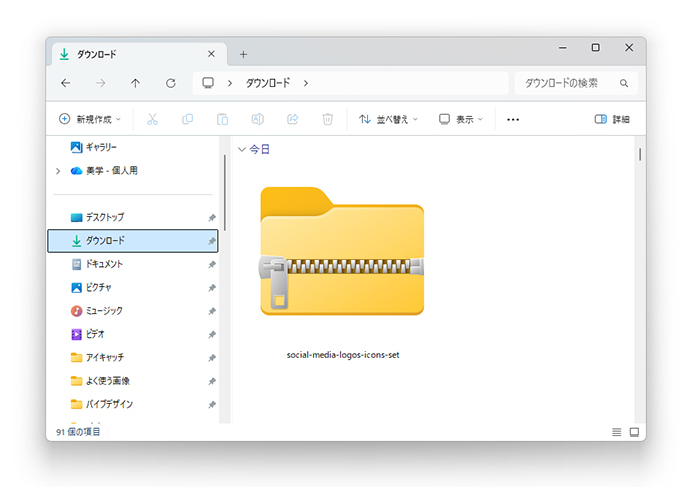
Task: Click pin icon beside アイキャッチ
Action: (x=212, y=358)
